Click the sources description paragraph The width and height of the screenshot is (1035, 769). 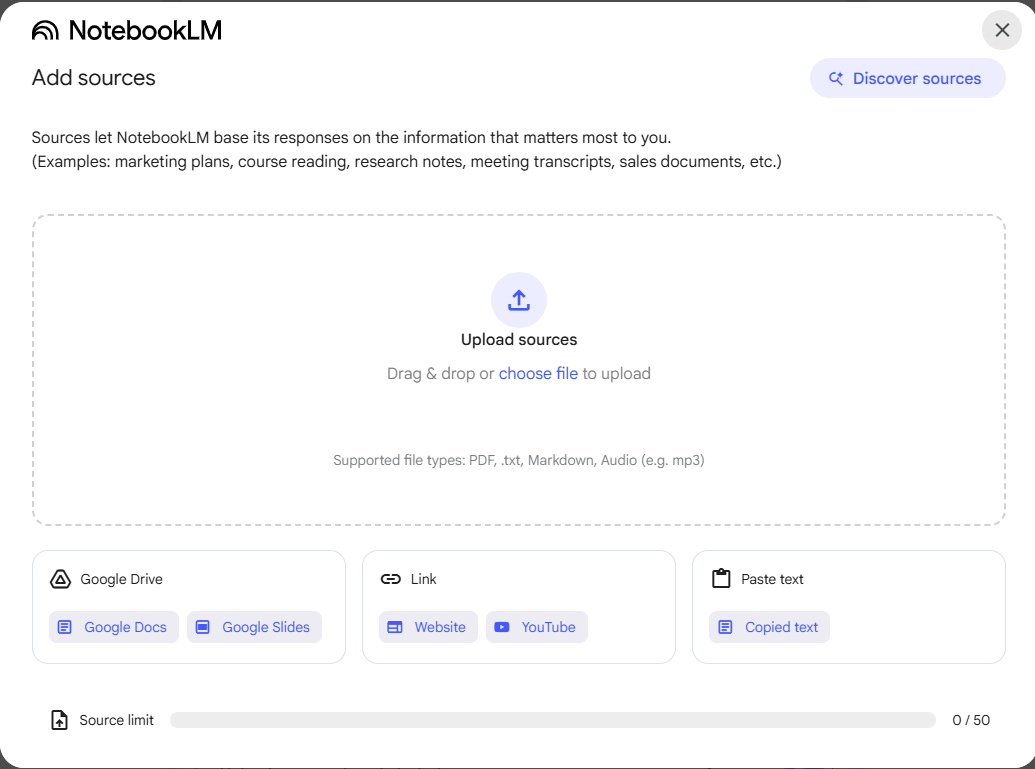407,150
